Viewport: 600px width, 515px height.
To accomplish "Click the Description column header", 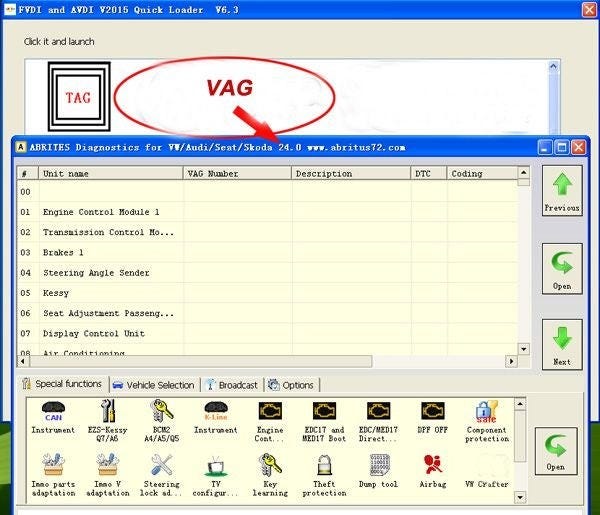I will tap(351, 174).
